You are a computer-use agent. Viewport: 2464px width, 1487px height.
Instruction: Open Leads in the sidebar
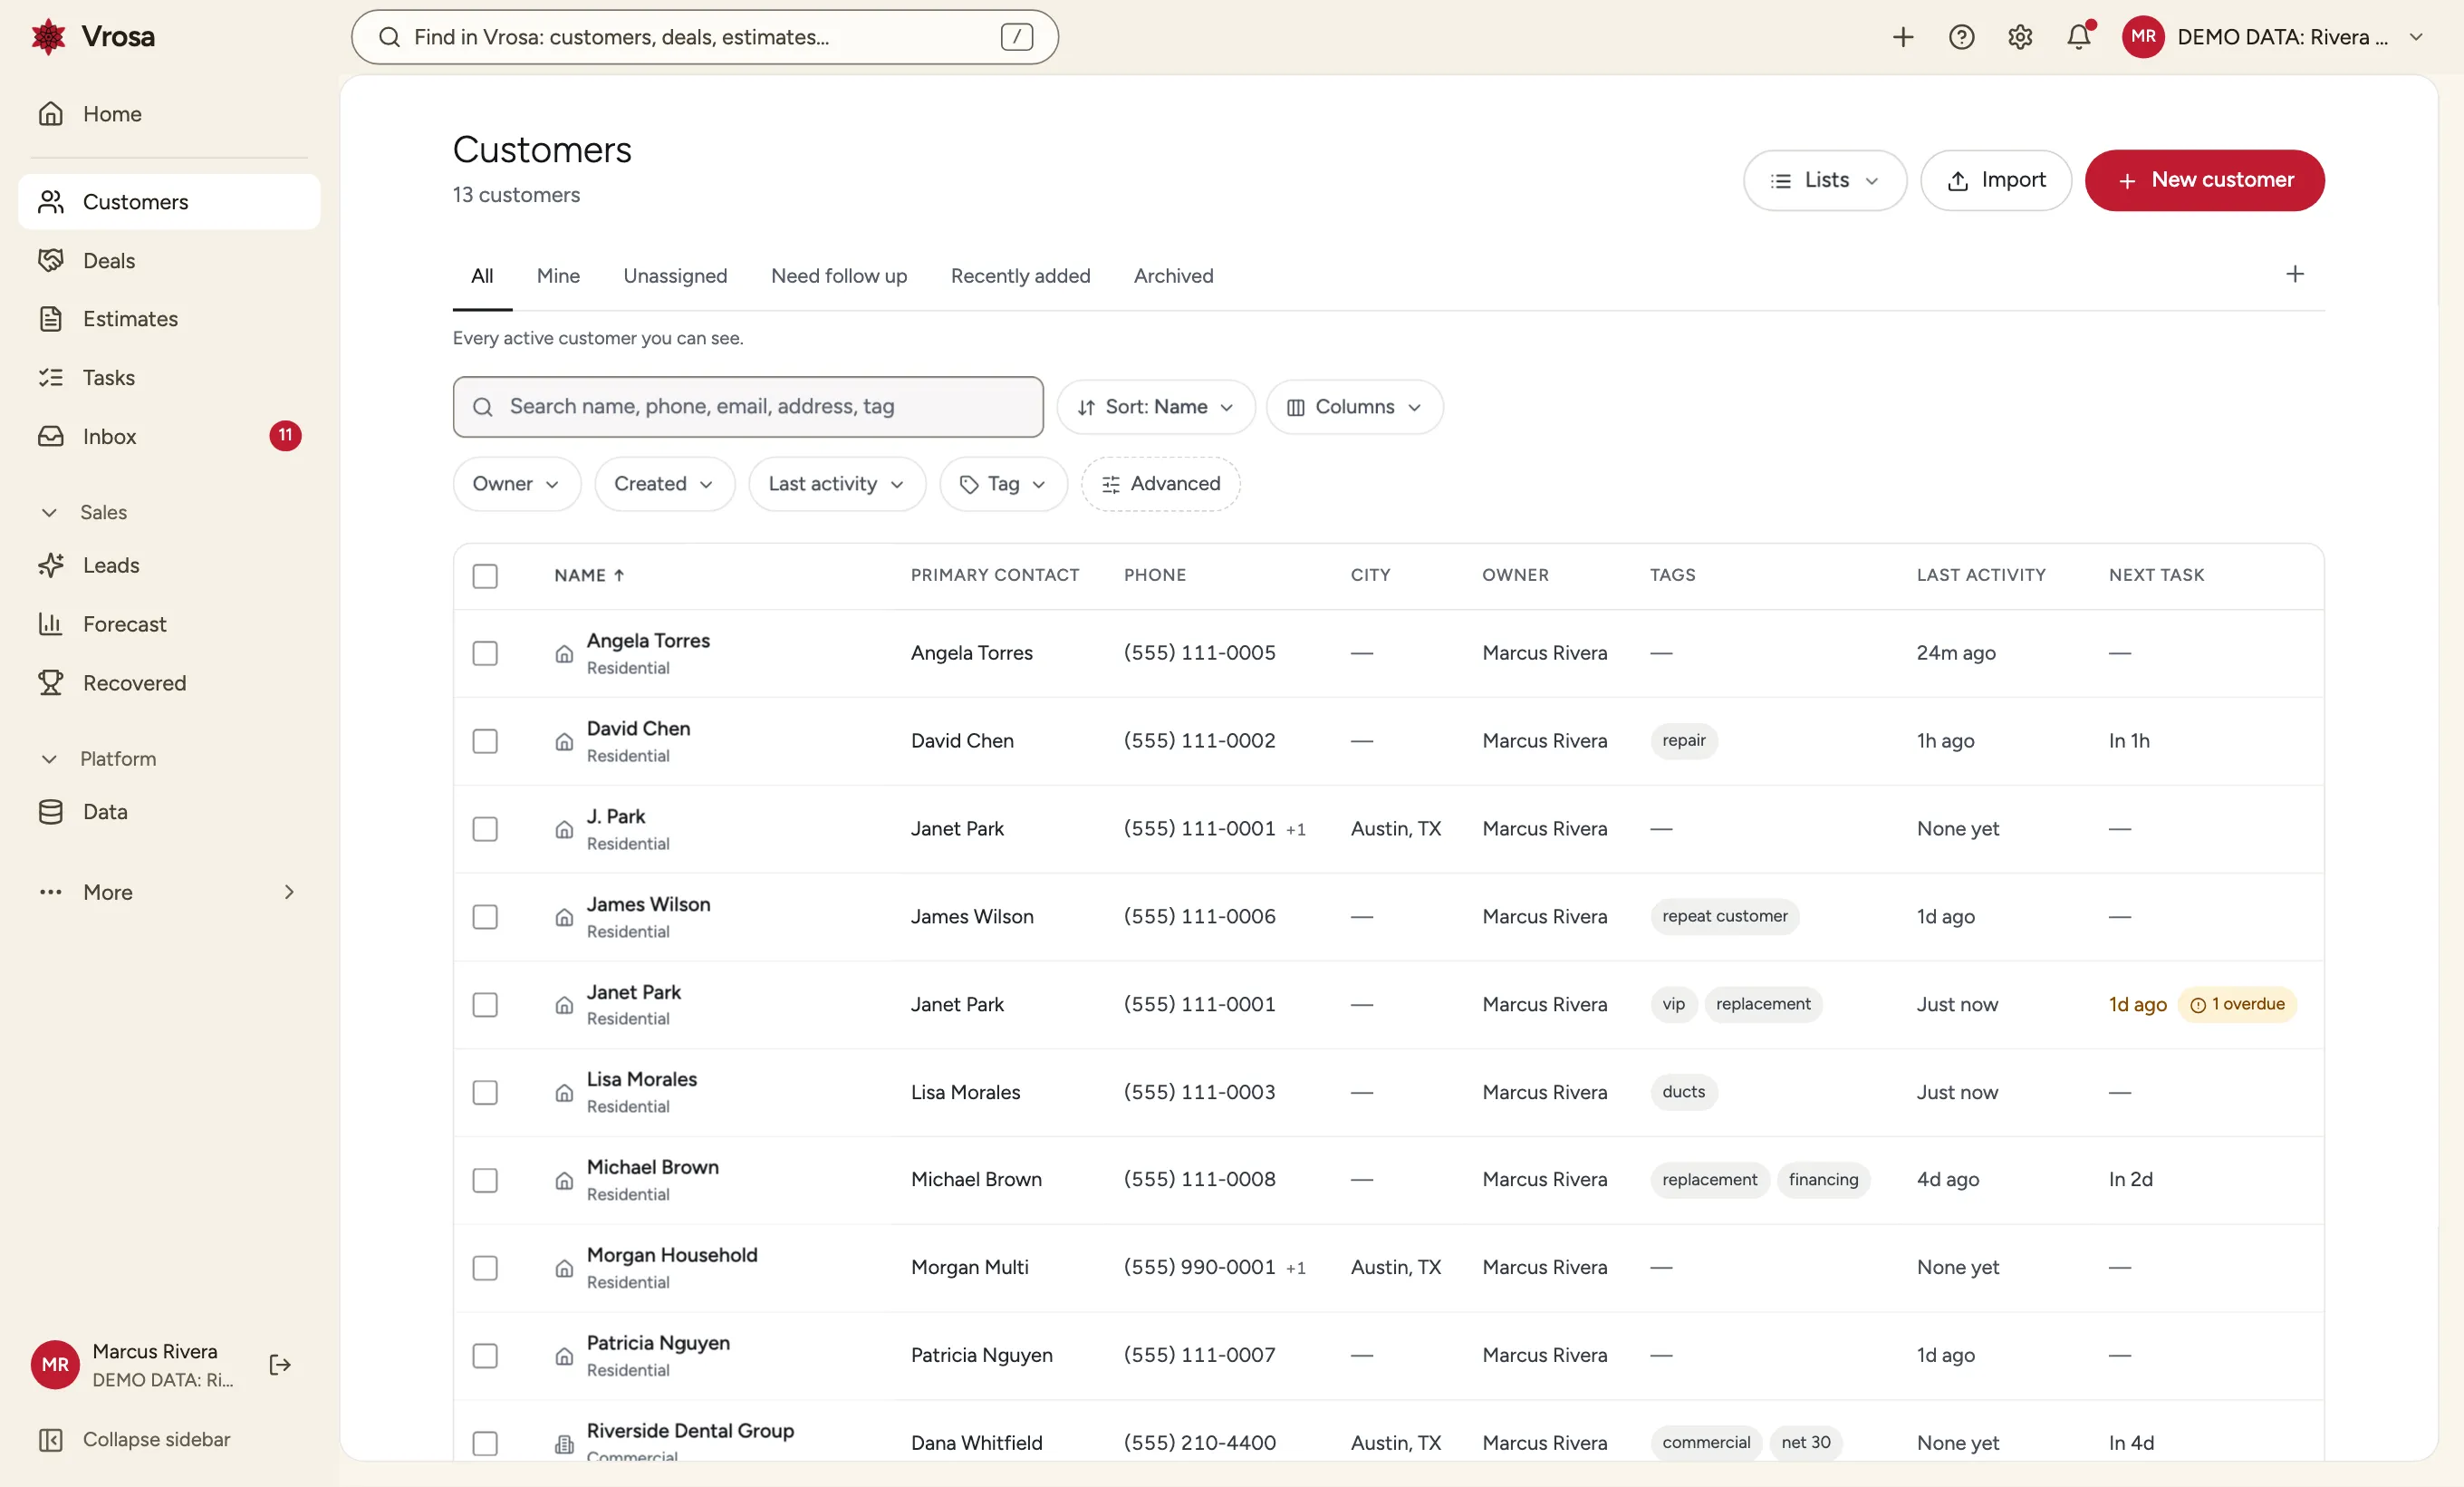169,565
